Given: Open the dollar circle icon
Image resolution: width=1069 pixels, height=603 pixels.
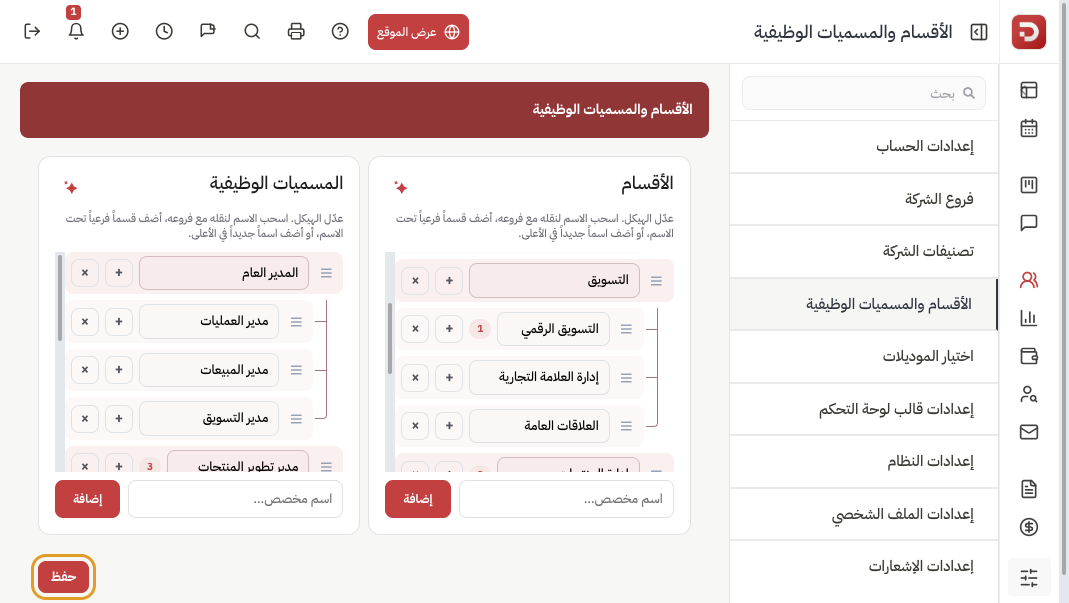Looking at the screenshot, I should [1029, 527].
